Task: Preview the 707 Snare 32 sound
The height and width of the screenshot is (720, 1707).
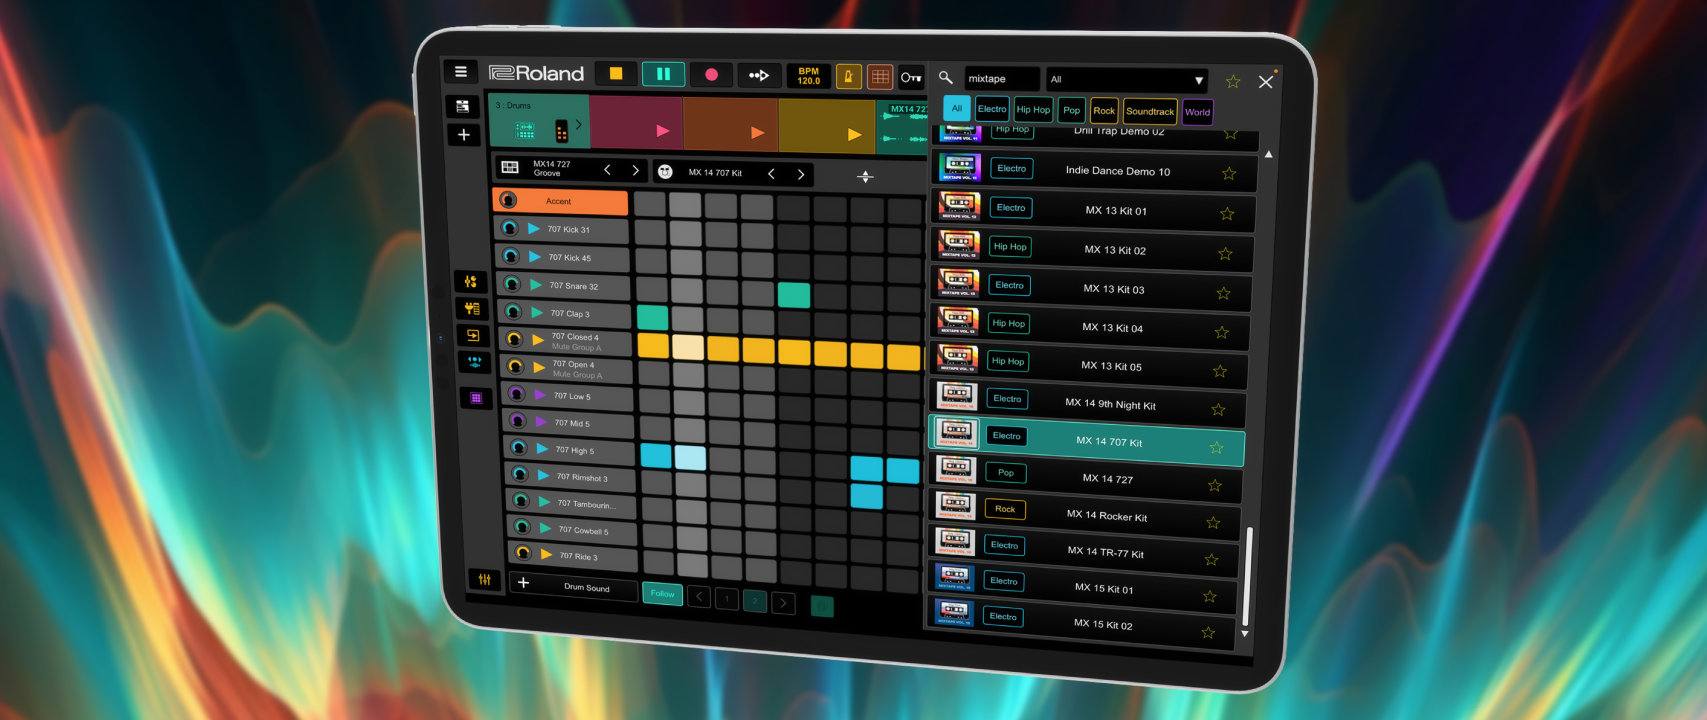Action: coord(536,285)
